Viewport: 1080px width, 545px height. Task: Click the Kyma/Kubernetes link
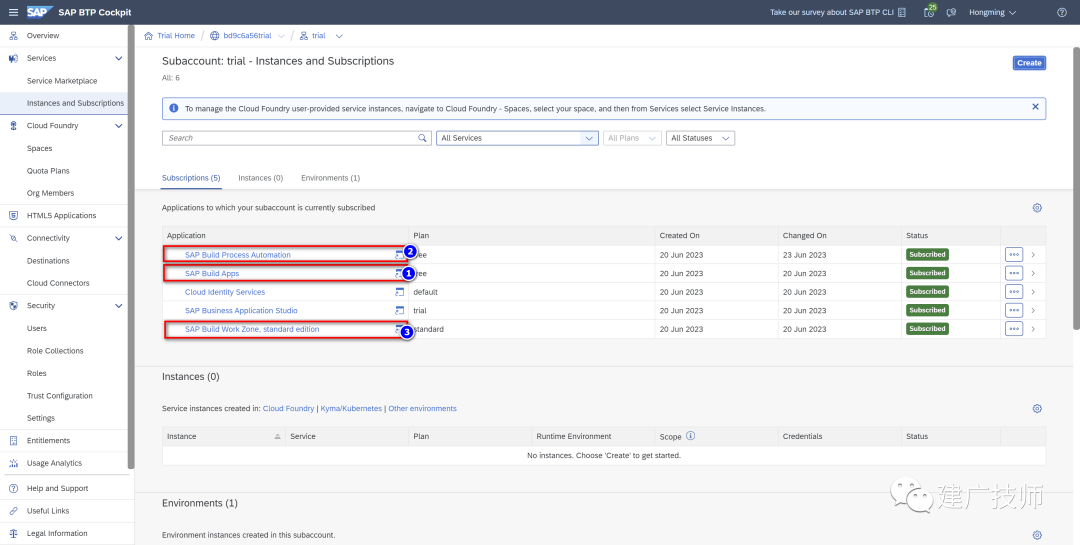click(351, 409)
